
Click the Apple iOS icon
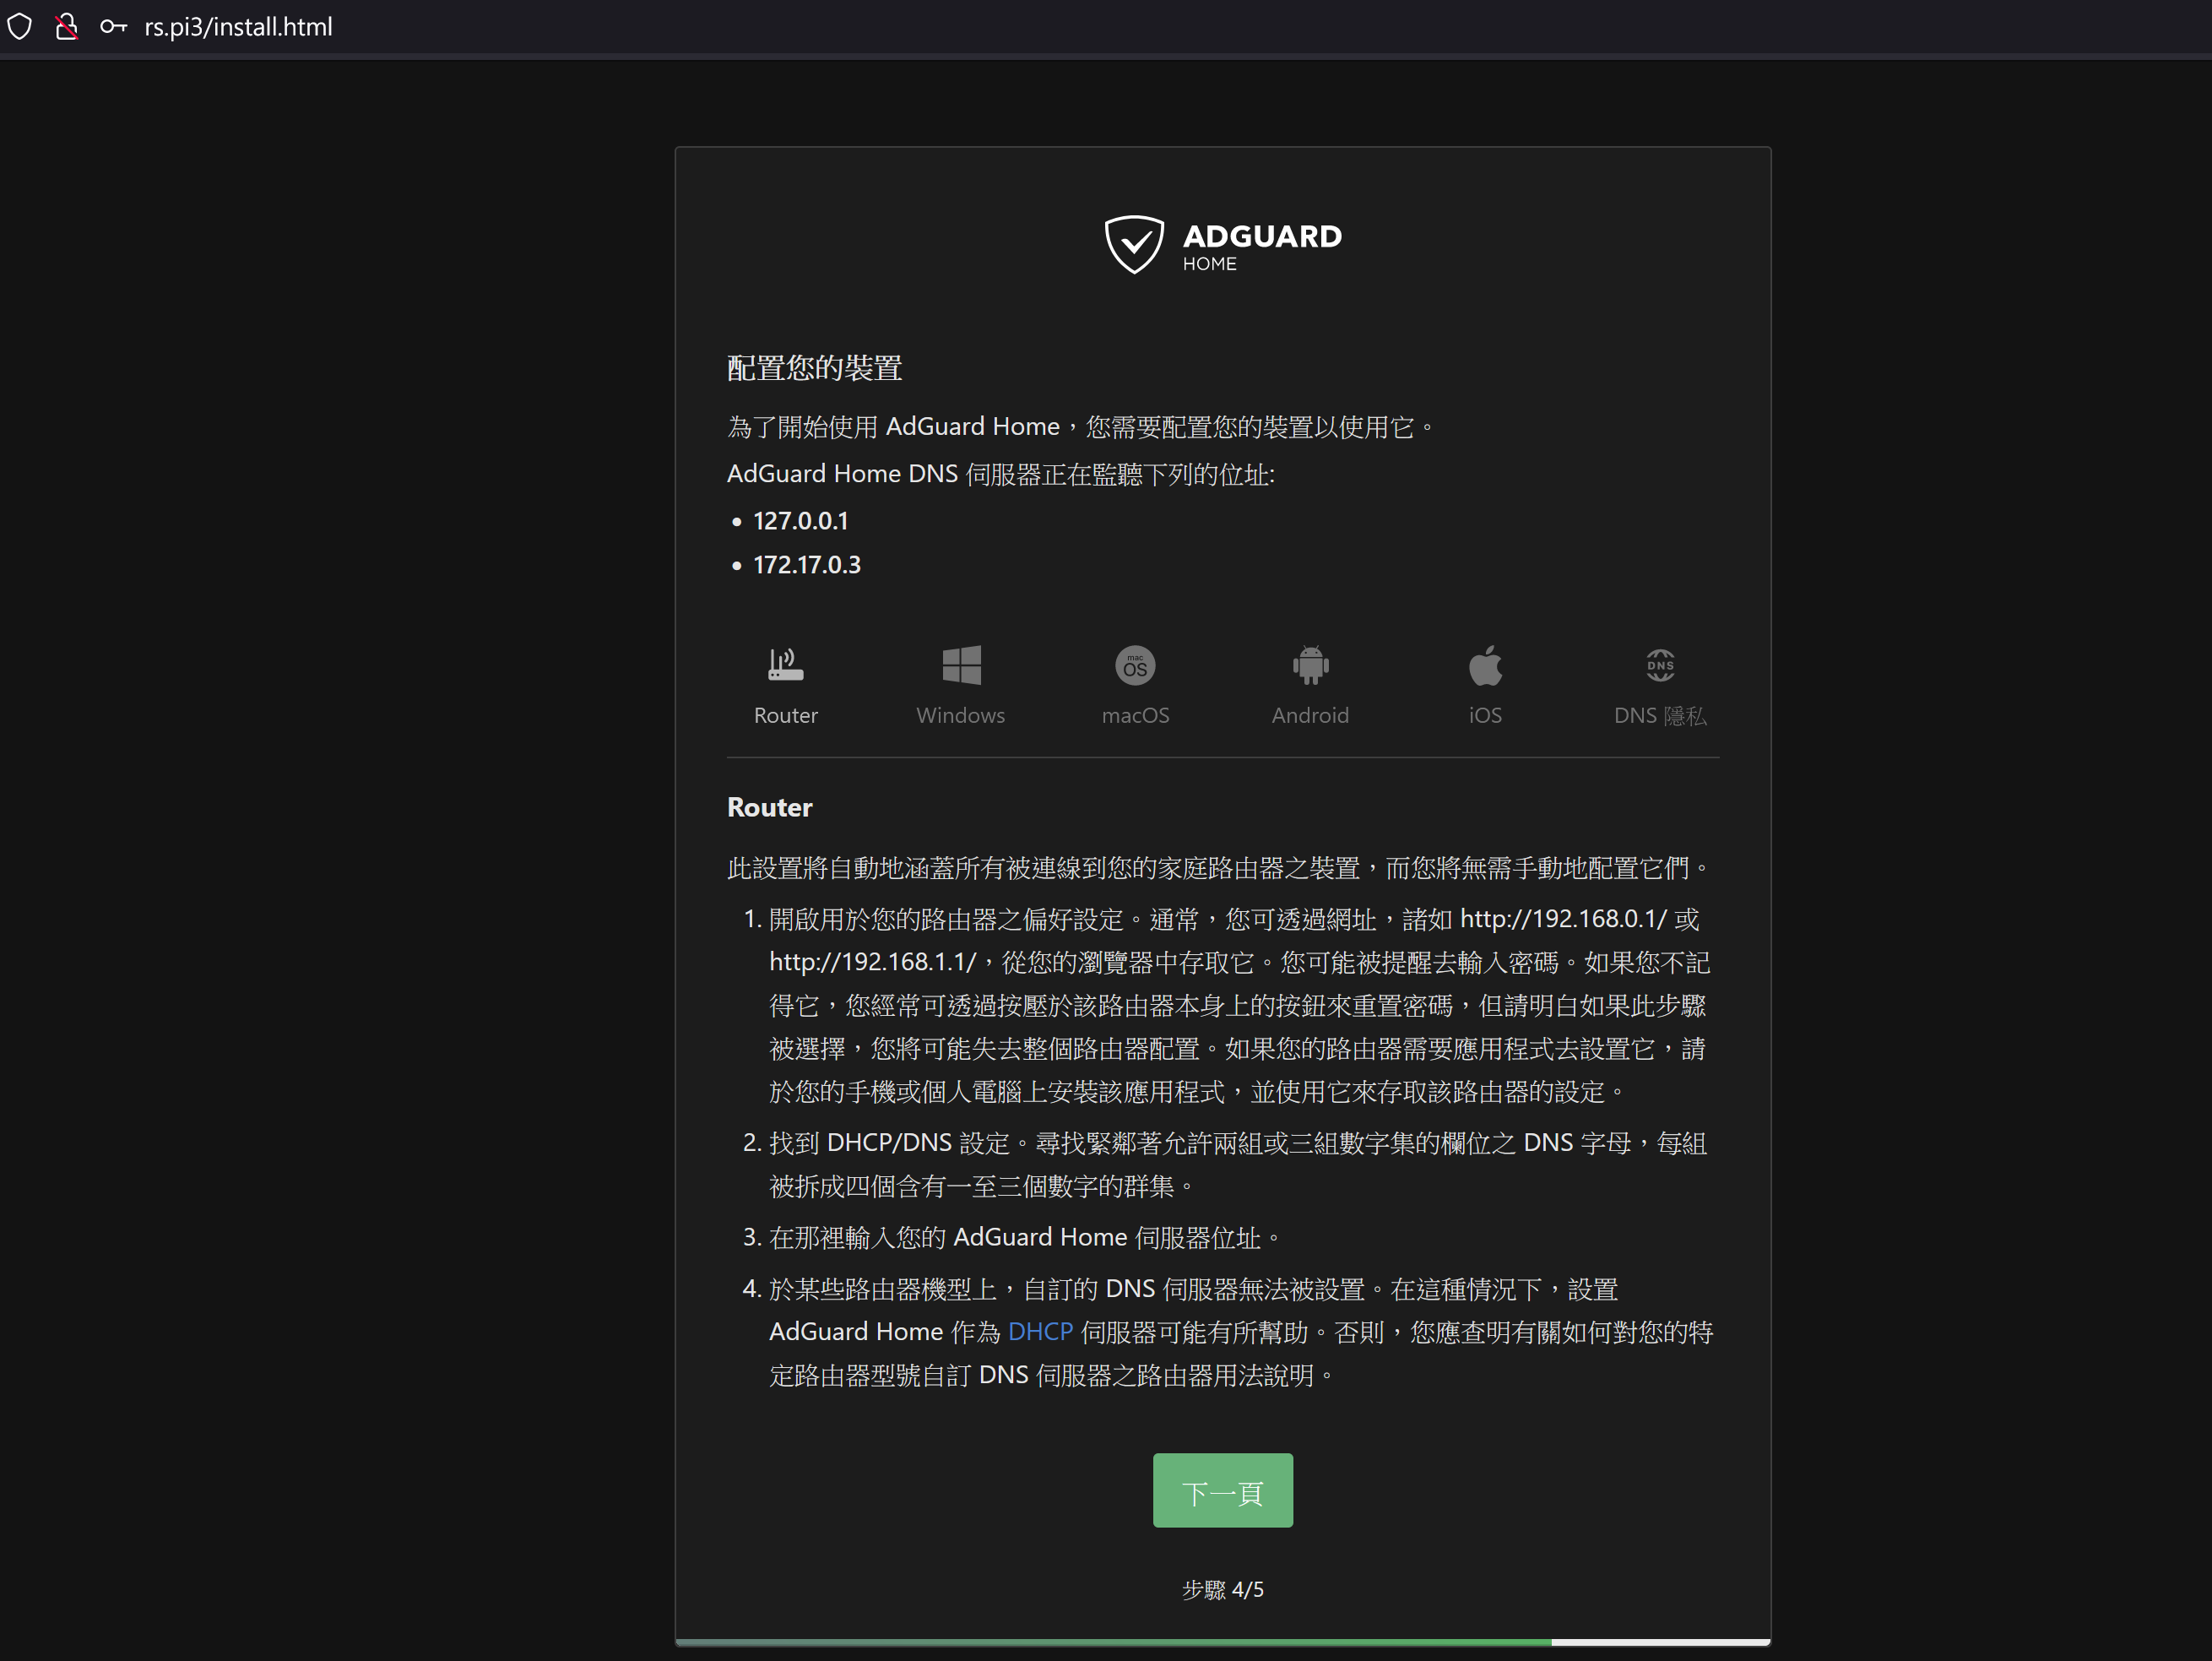1485,665
